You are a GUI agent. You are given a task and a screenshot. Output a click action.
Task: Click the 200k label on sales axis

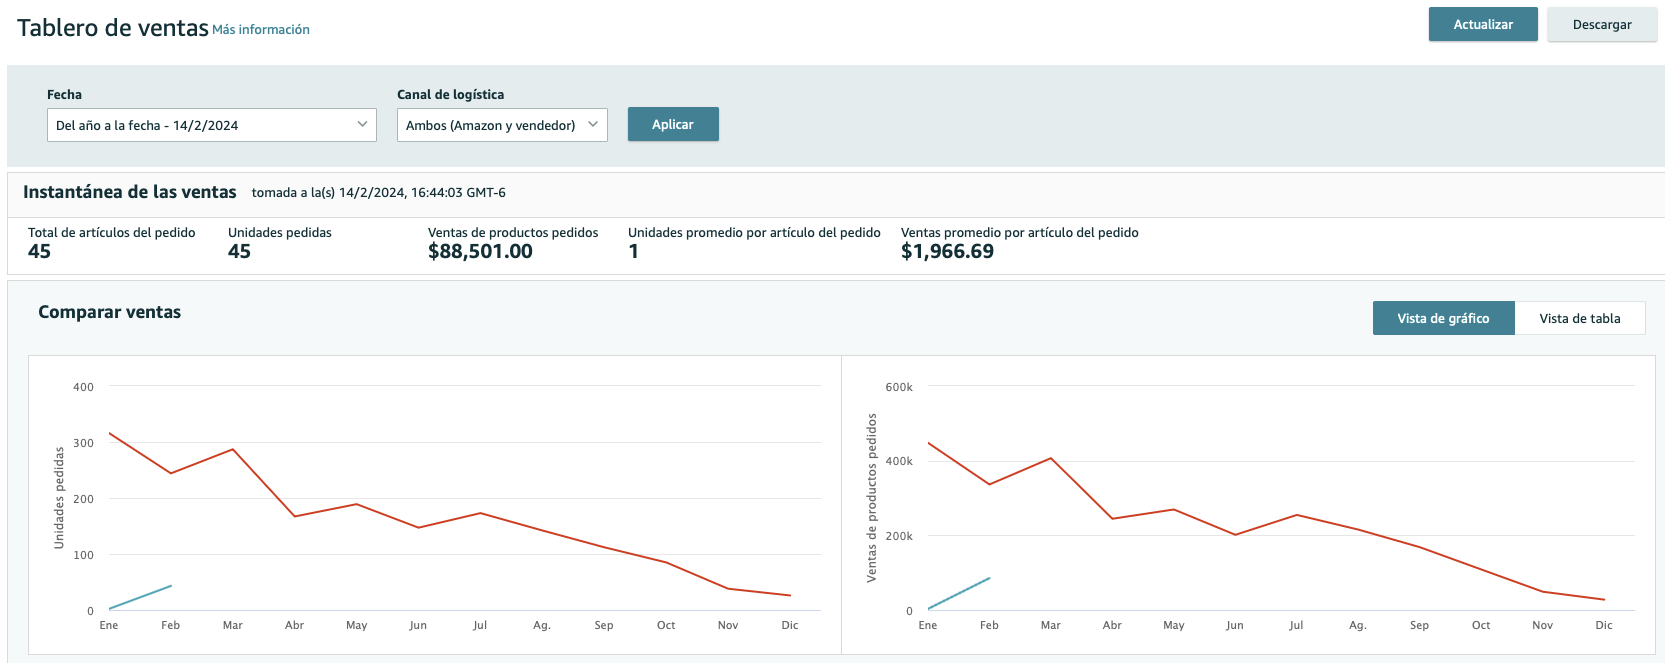click(x=899, y=536)
